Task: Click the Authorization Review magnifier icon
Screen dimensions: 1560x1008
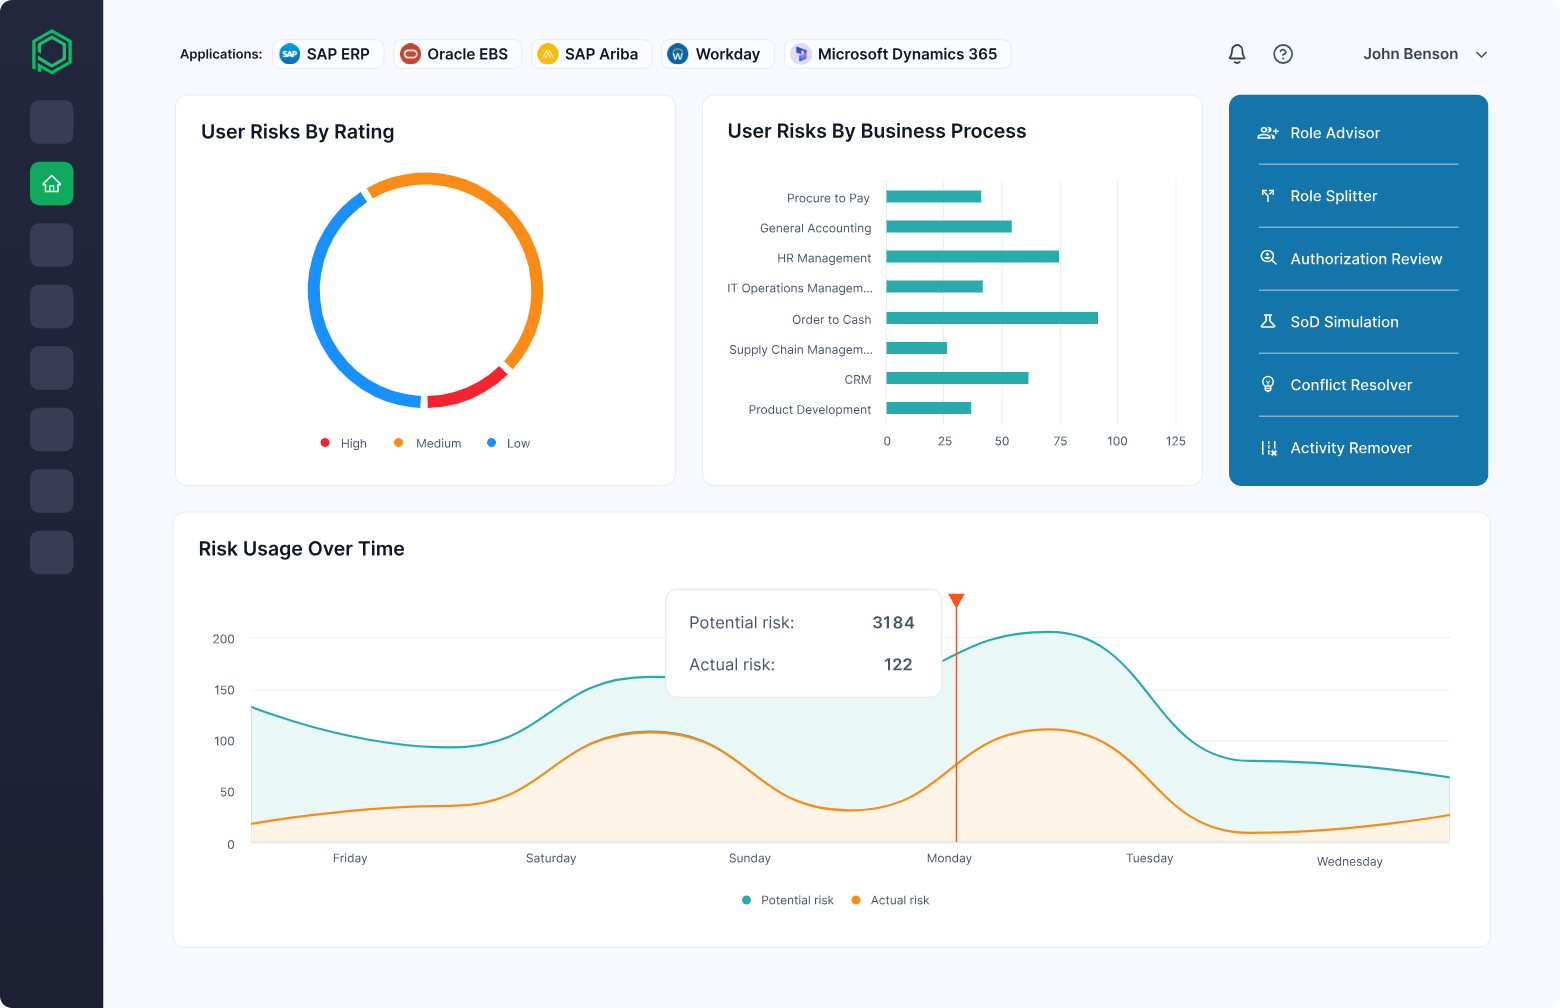Action: tap(1268, 258)
